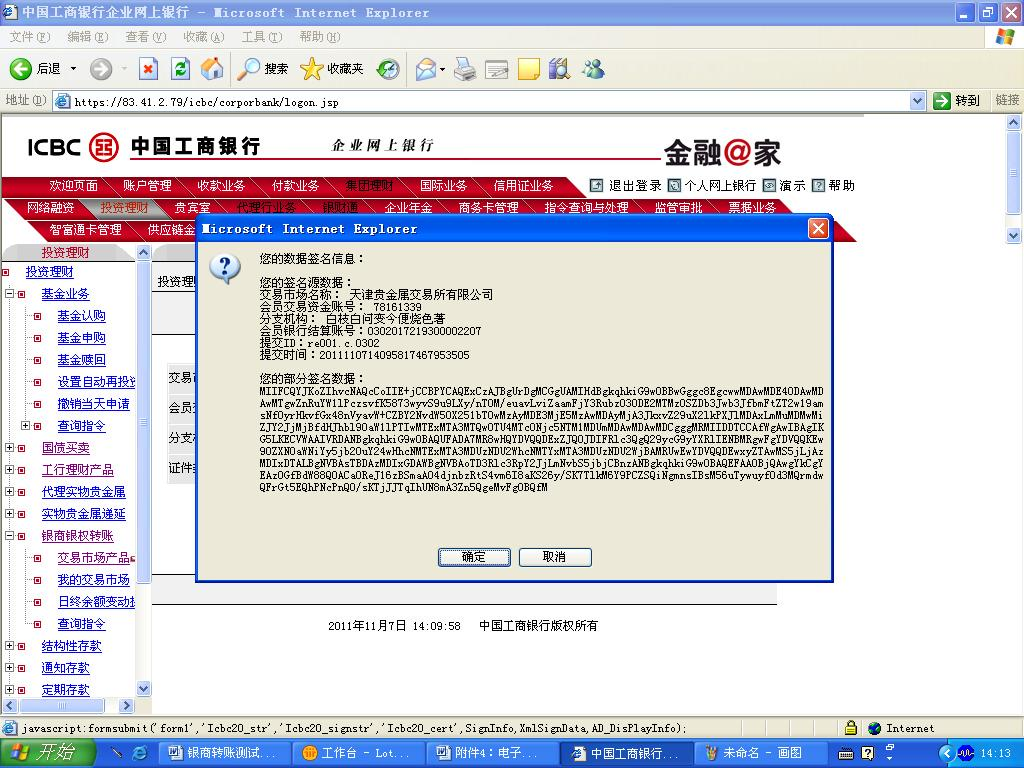Open the address bar dropdown arrow

click(x=918, y=101)
